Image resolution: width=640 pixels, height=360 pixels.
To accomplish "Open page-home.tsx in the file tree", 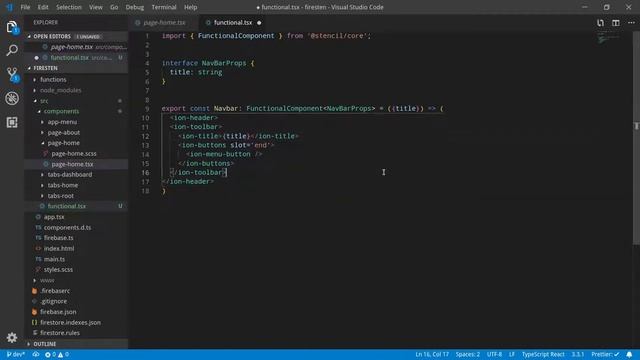I will tap(72, 164).
